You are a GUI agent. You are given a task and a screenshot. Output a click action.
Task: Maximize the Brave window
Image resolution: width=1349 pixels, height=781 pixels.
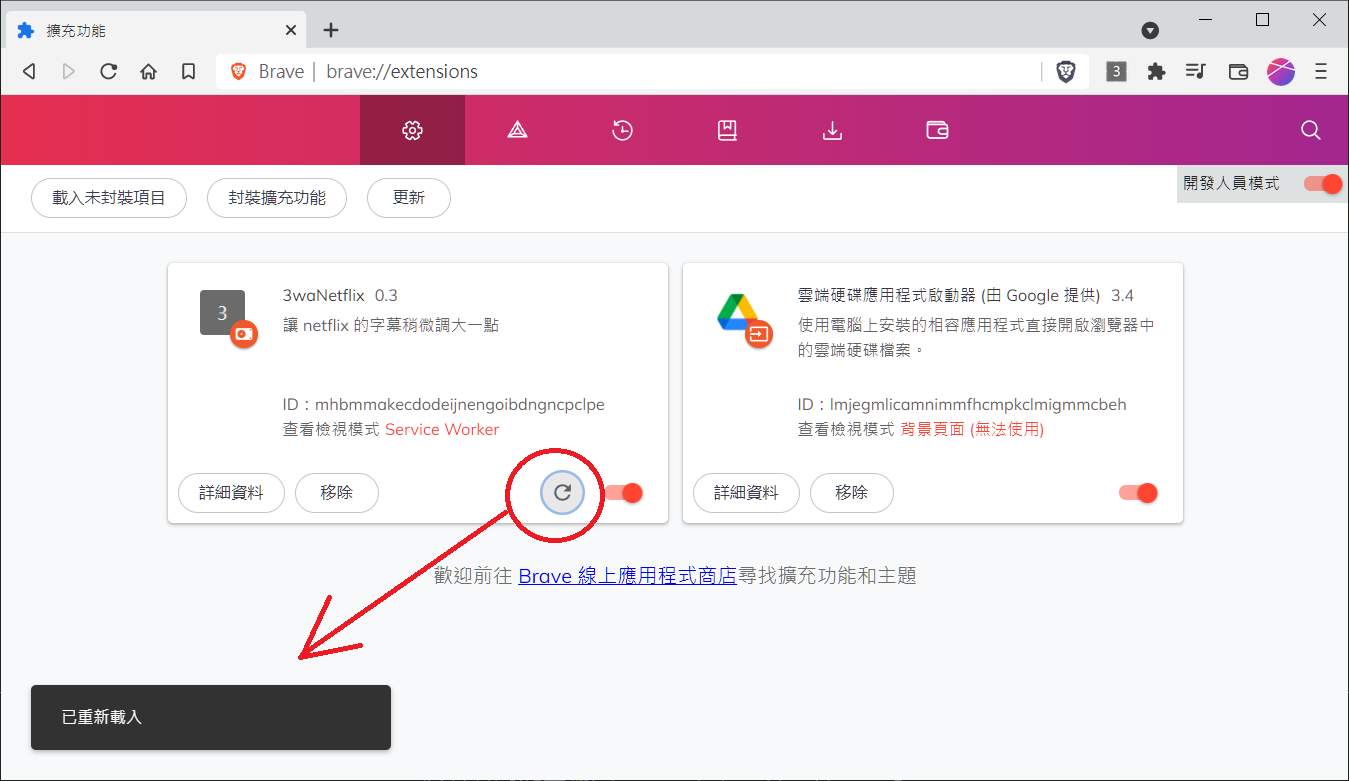tap(1262, 20)
